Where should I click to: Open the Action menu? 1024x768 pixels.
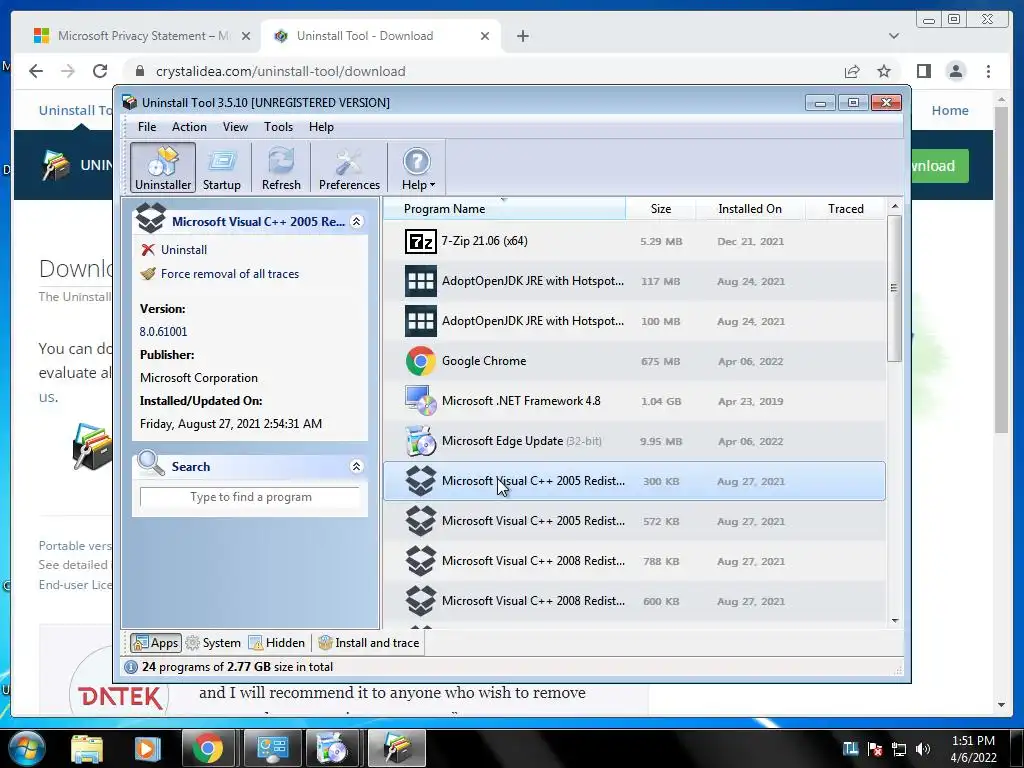tap(189, 127)
